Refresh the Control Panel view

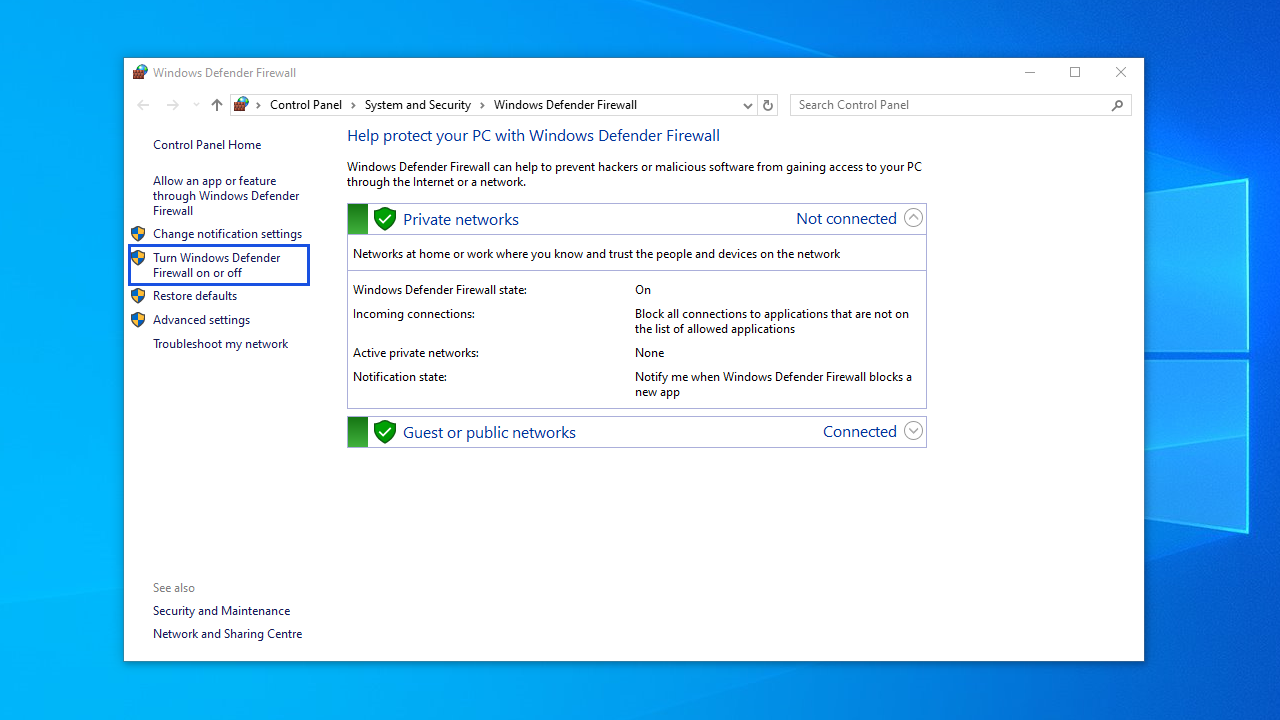tap(768, 105)
